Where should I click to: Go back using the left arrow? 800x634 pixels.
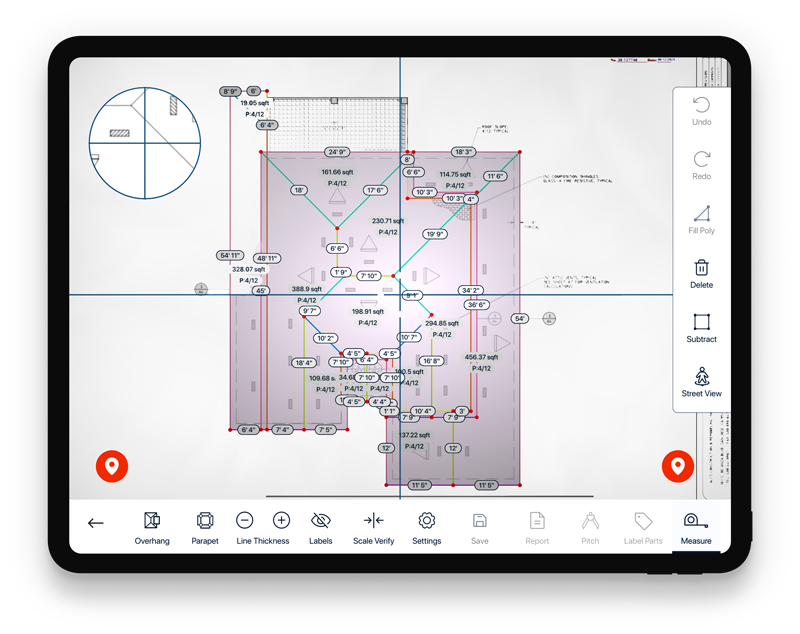coord(96,523)
